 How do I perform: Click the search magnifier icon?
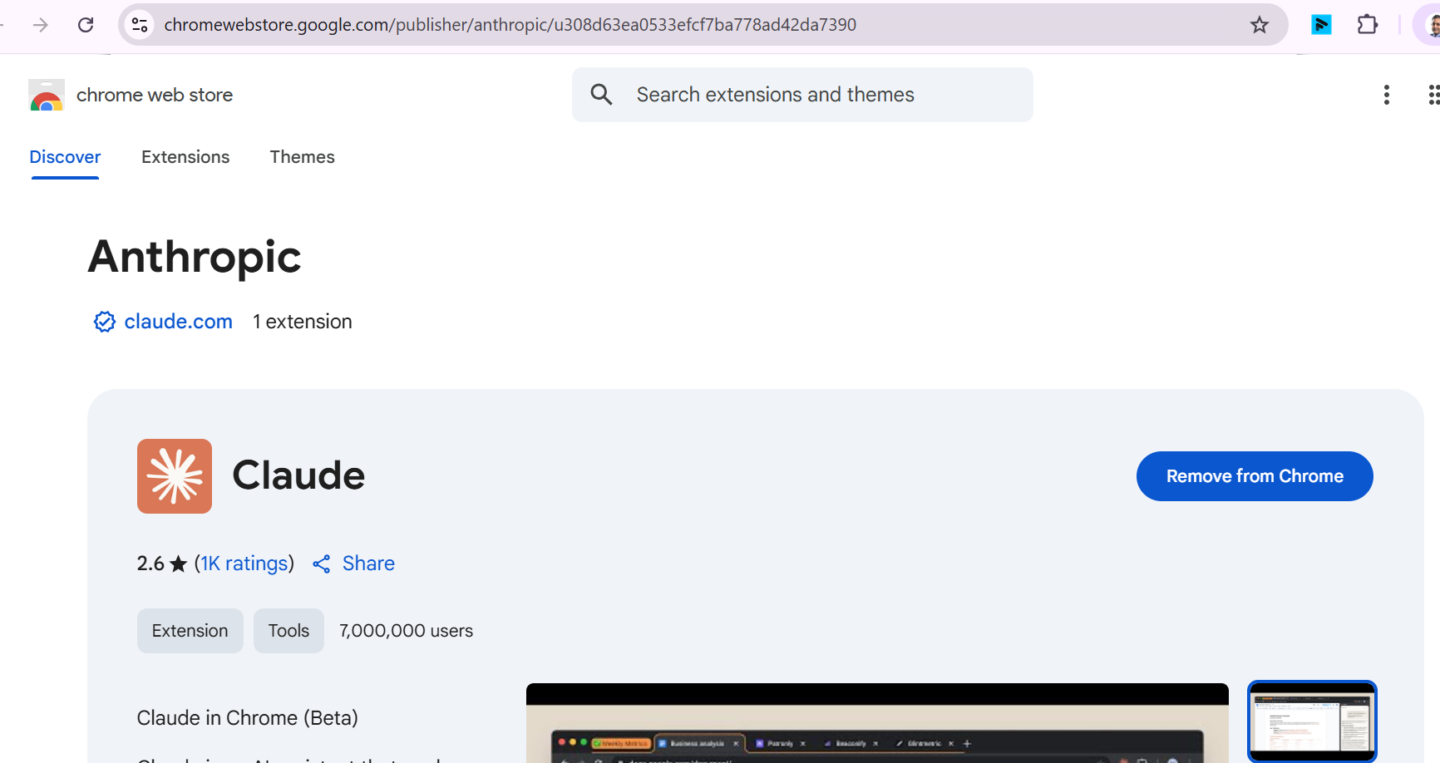pos(601,95)
